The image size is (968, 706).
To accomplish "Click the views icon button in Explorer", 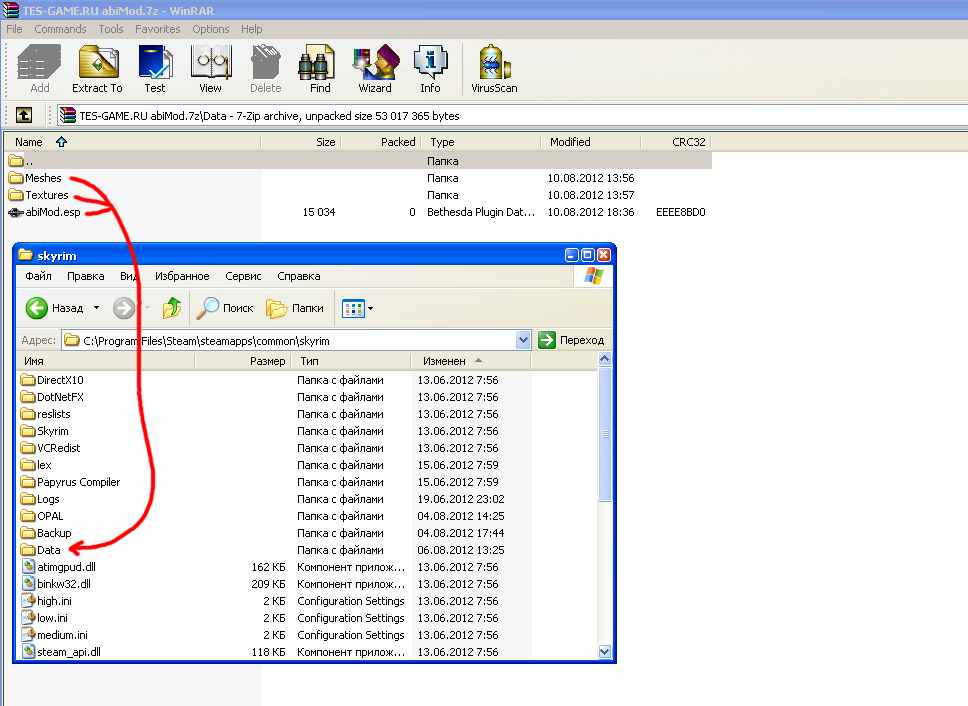I will 353,308.
